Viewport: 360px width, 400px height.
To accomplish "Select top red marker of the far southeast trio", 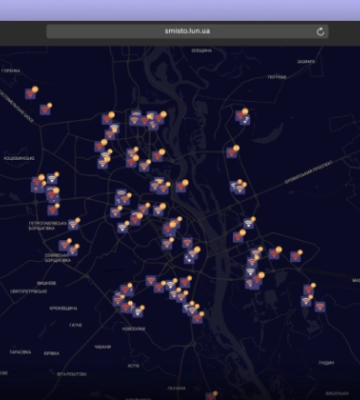I will (309, 290).
